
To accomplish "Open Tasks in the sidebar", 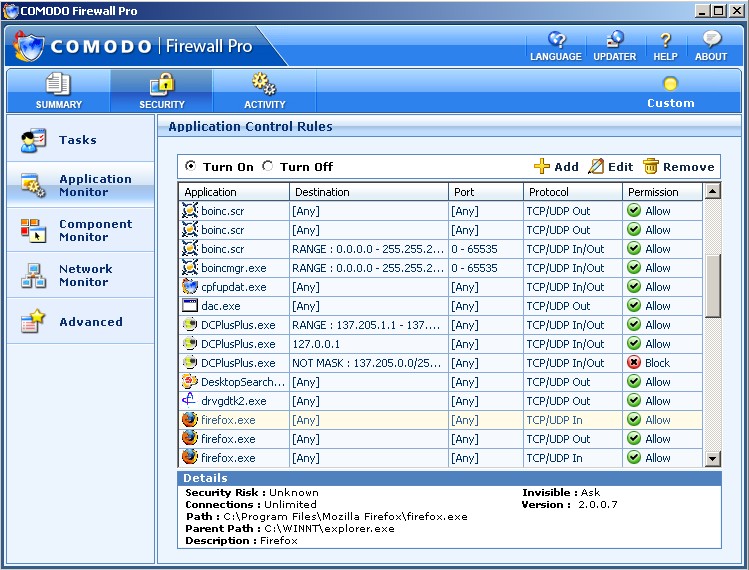I will coord(80,140).
